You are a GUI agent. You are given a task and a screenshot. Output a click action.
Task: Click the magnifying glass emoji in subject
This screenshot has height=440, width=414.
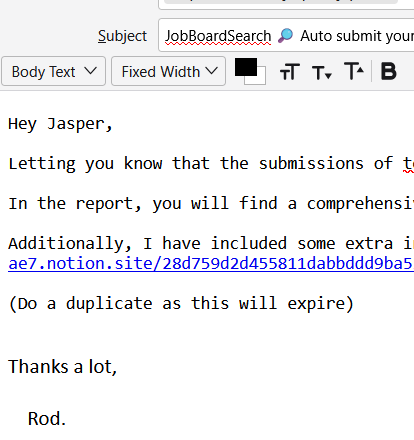(285, 36)
